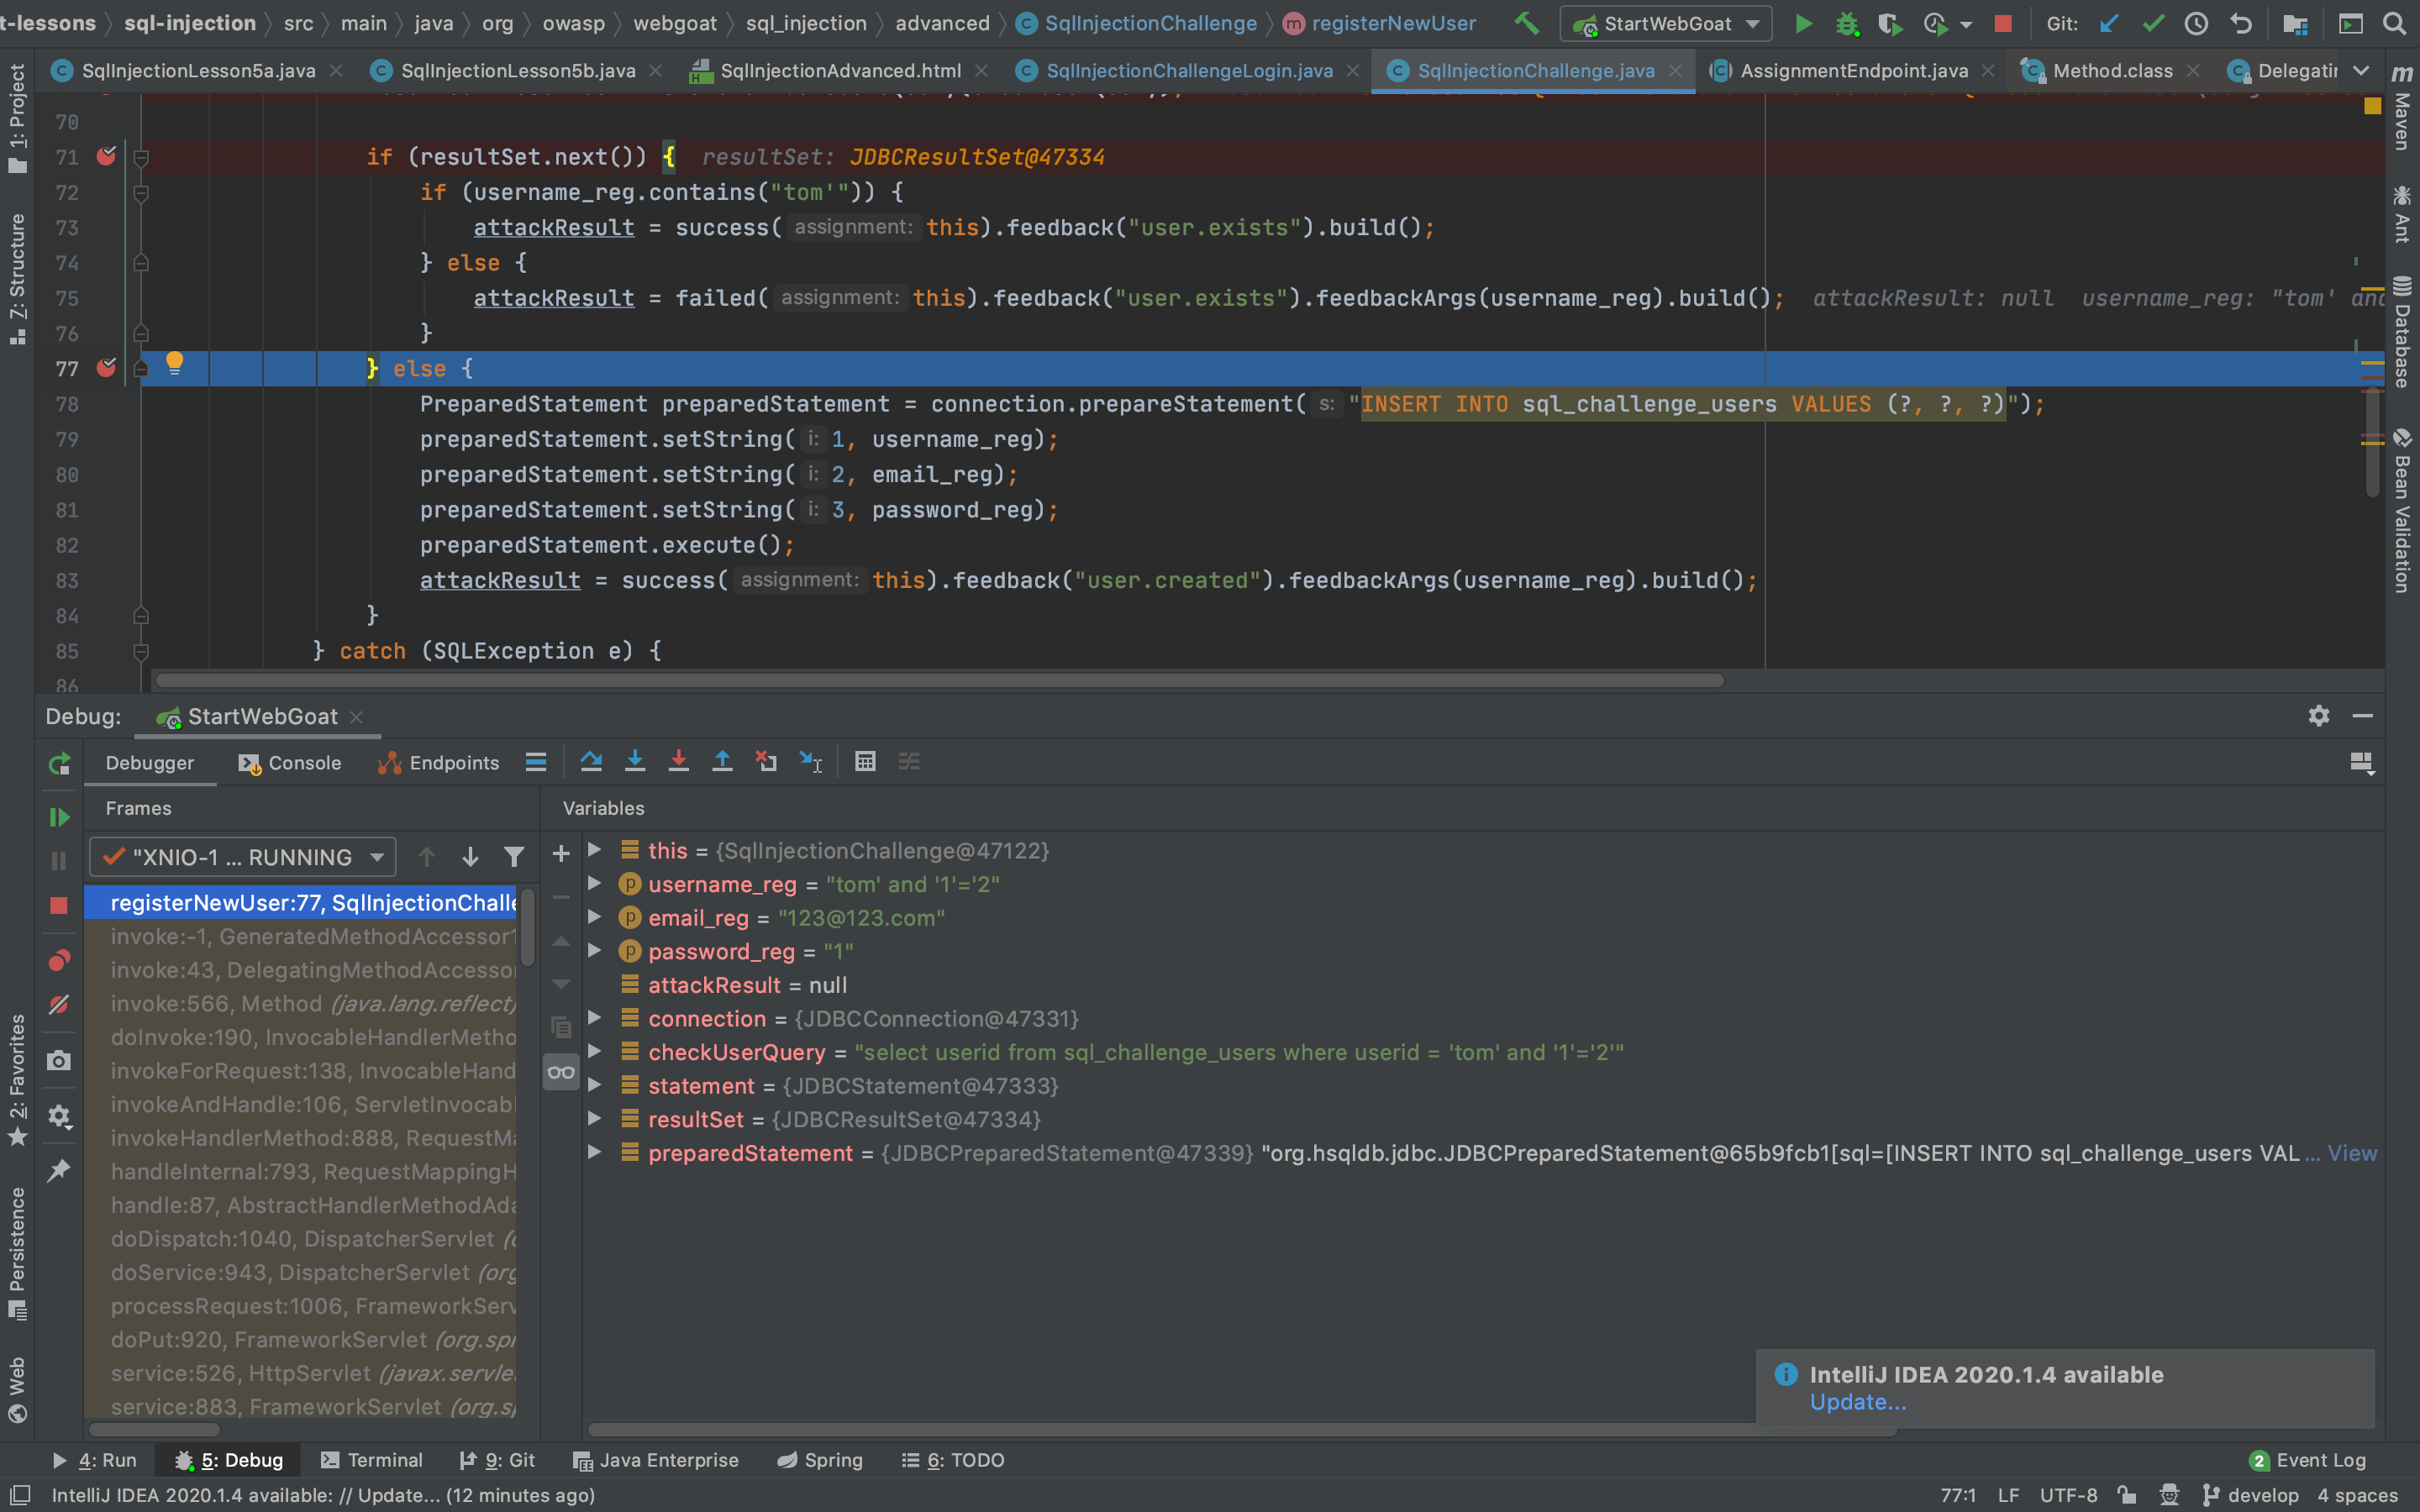2420x1512 pixels.
Task: Click the camera thread dump icon
Action: (x=59, y=1061)
